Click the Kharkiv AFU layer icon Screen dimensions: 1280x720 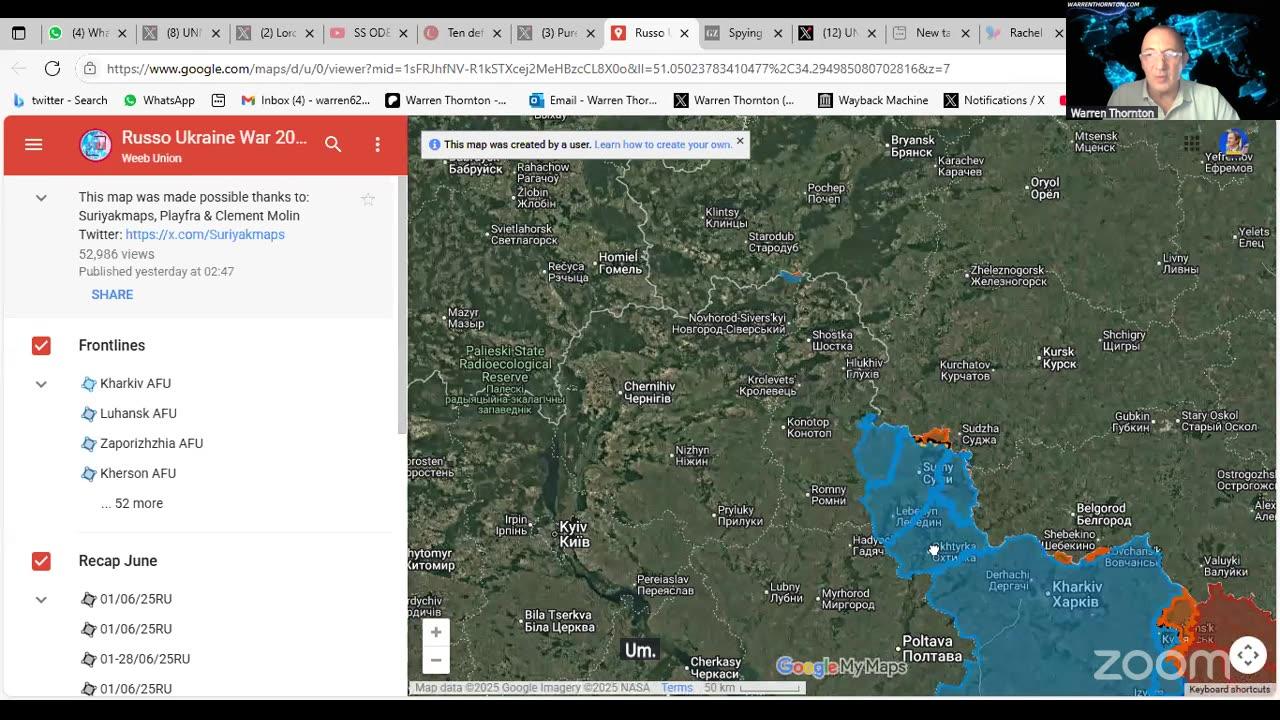pos(88,384)
